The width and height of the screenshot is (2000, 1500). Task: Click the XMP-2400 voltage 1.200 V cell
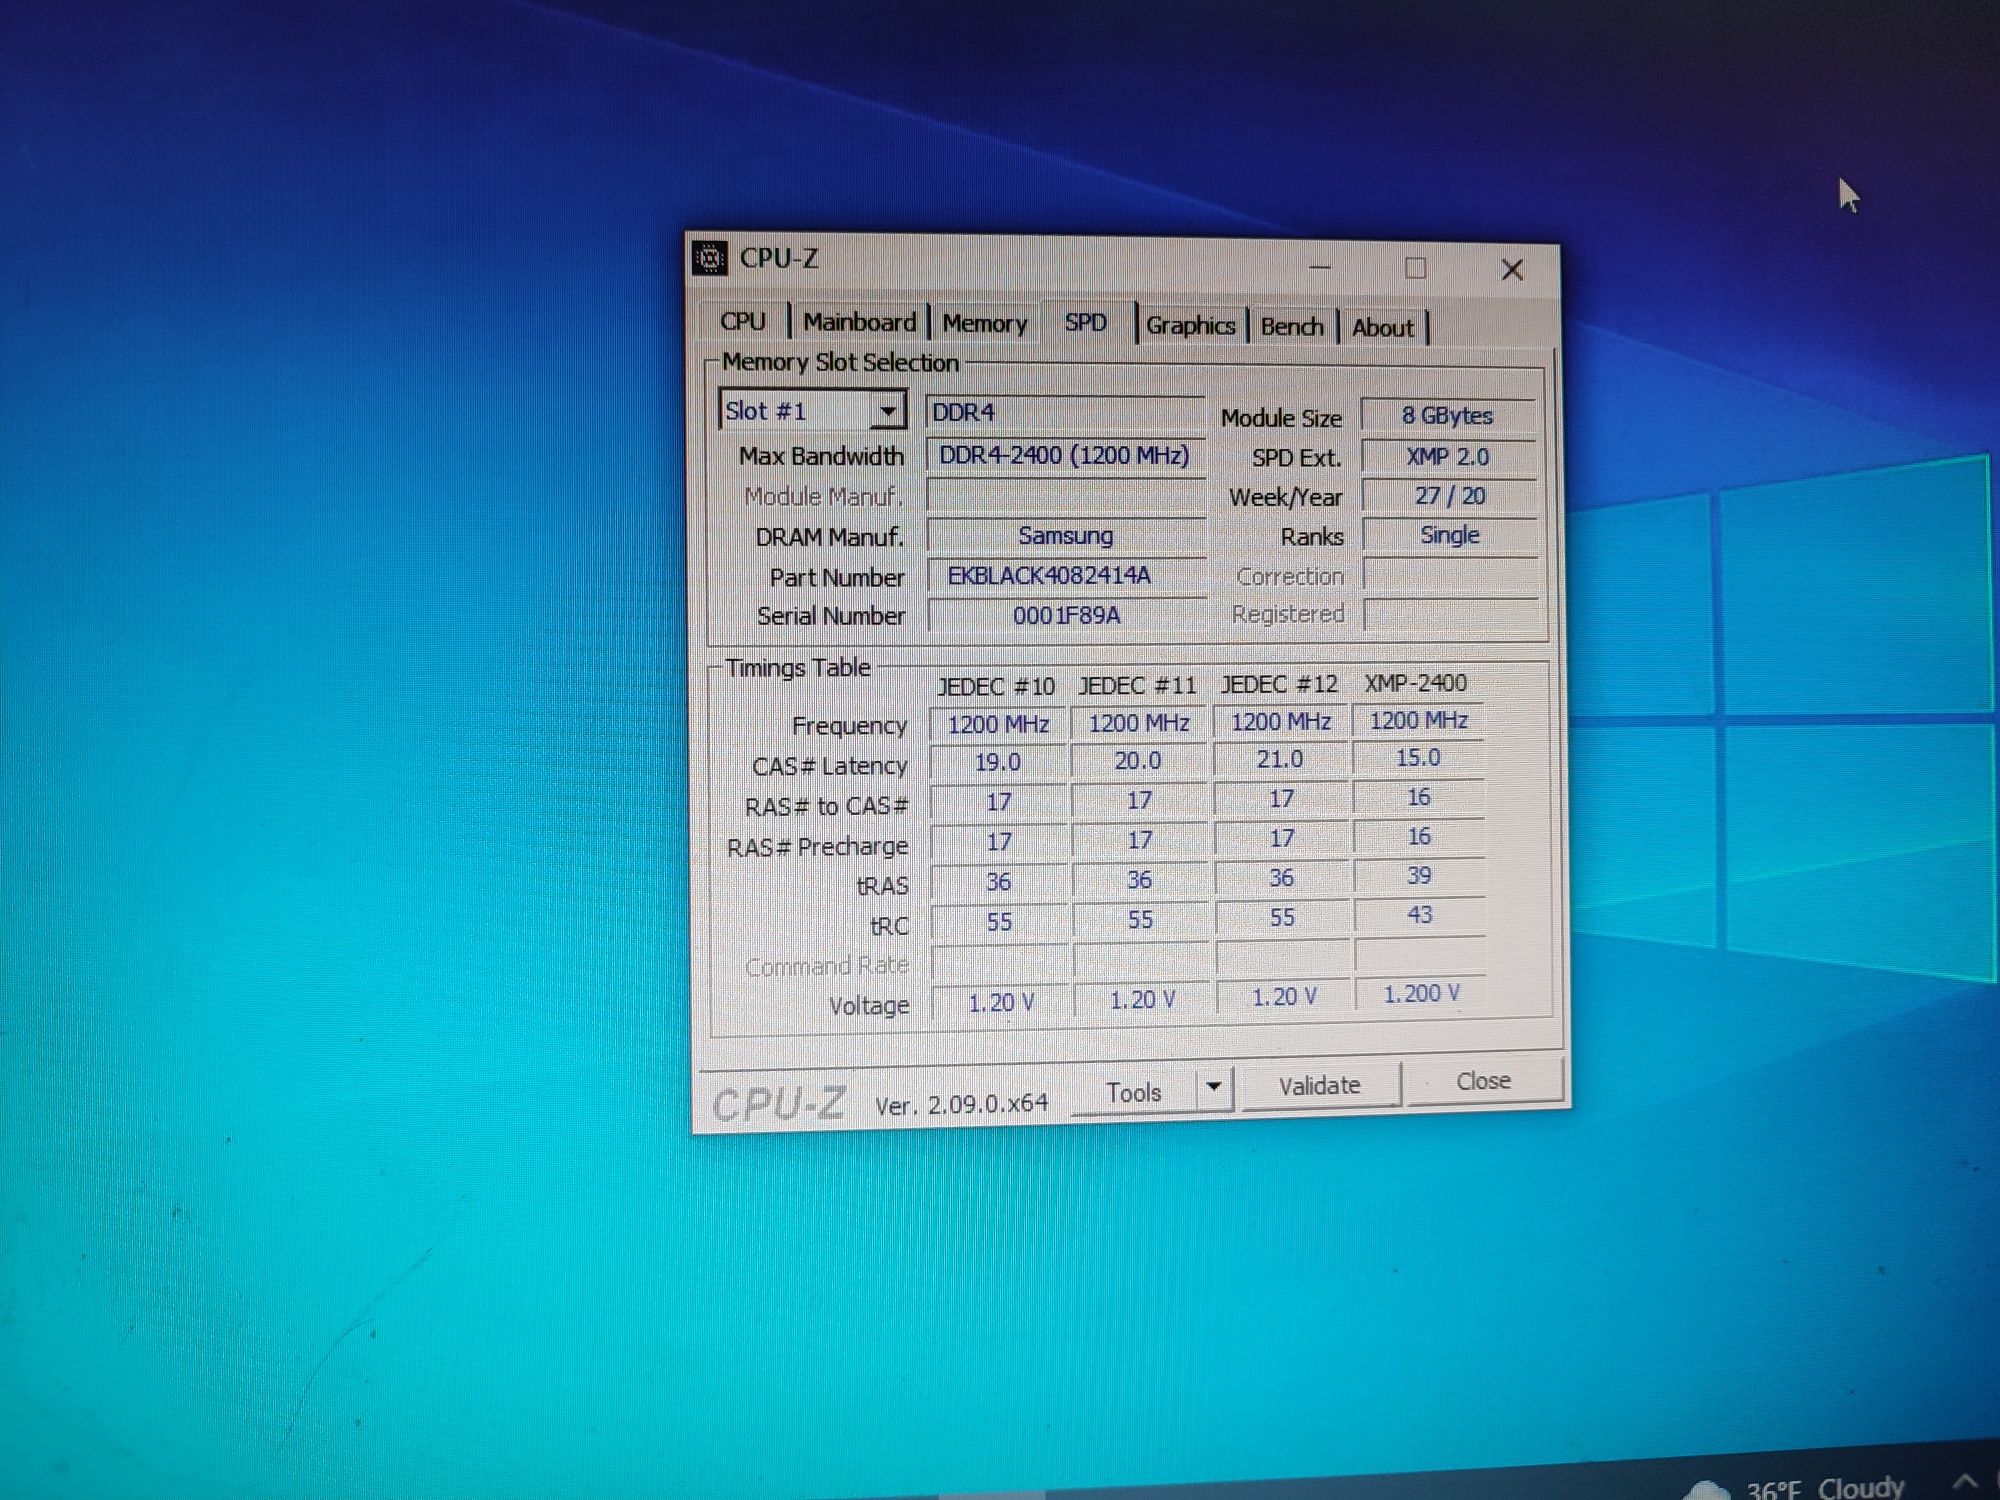[x=1421, y=993]
